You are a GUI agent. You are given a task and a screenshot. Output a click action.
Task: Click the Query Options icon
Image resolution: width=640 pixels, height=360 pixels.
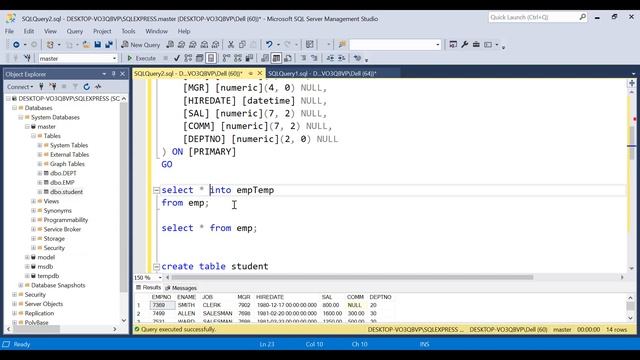[x=200, y=58]
